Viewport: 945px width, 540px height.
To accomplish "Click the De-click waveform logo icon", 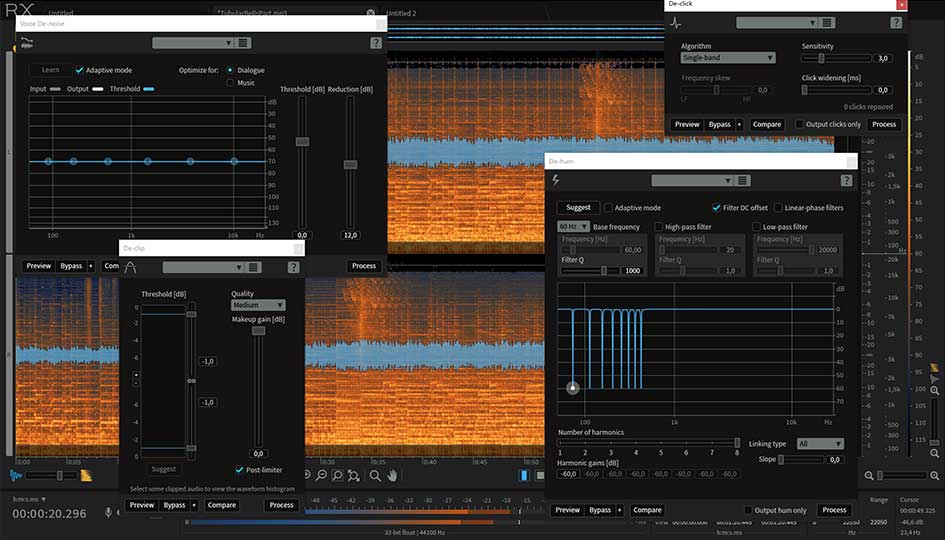I will pos(676,23).
